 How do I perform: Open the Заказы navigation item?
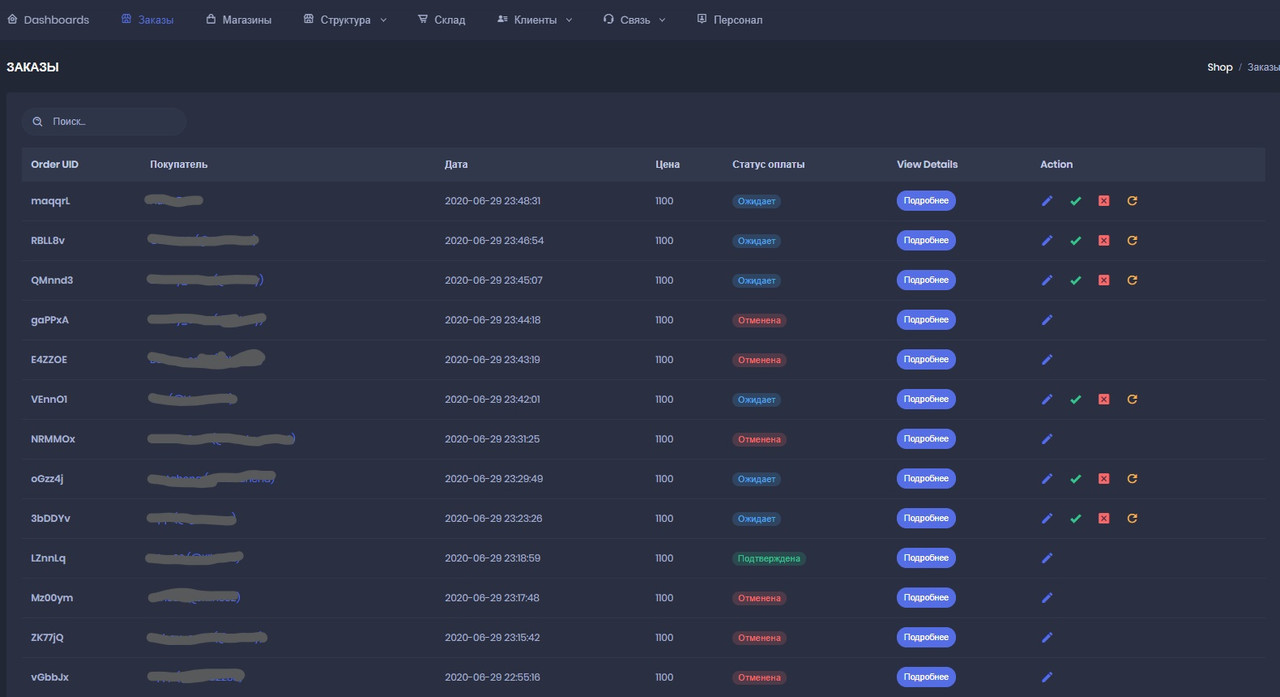pos(147,20)
